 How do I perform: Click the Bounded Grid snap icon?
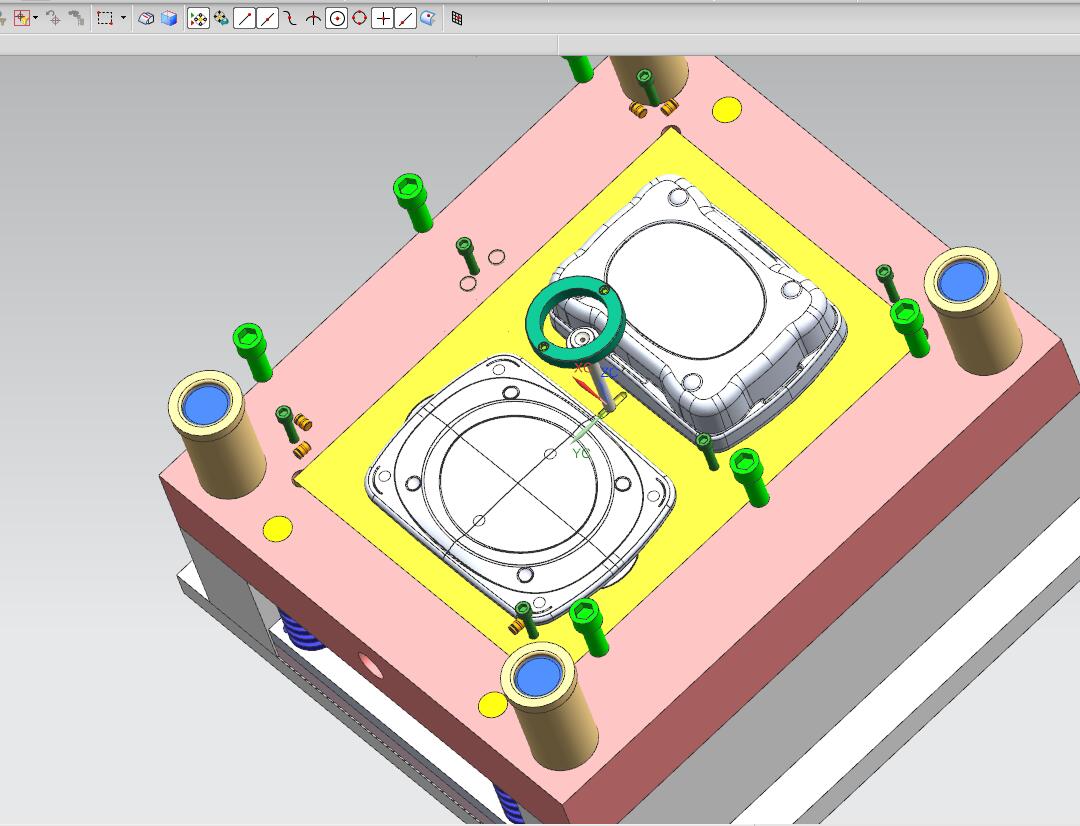[457, 19]
